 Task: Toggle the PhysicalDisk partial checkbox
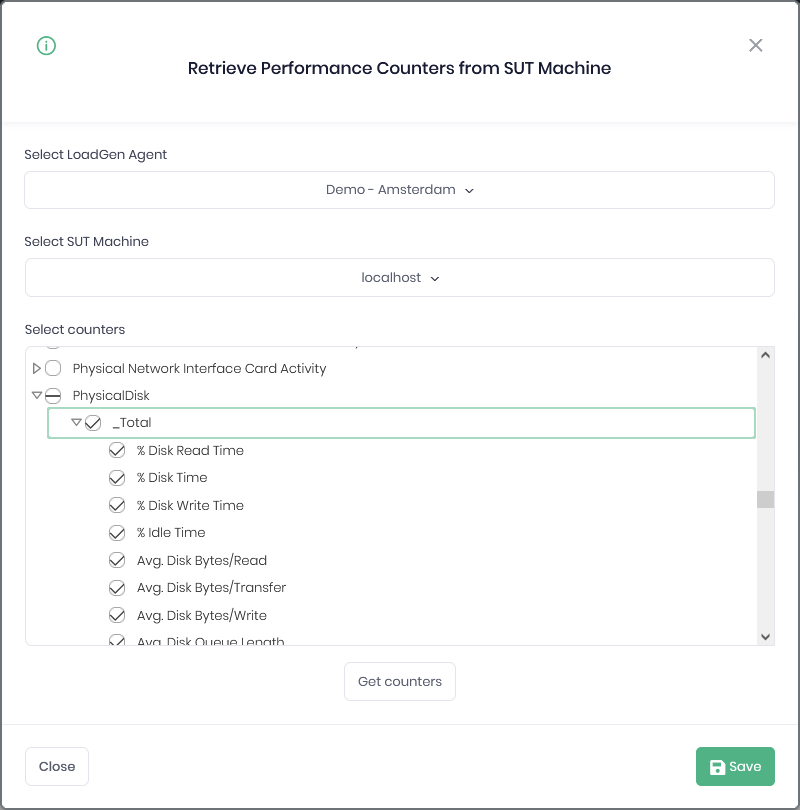pos(53,396)
